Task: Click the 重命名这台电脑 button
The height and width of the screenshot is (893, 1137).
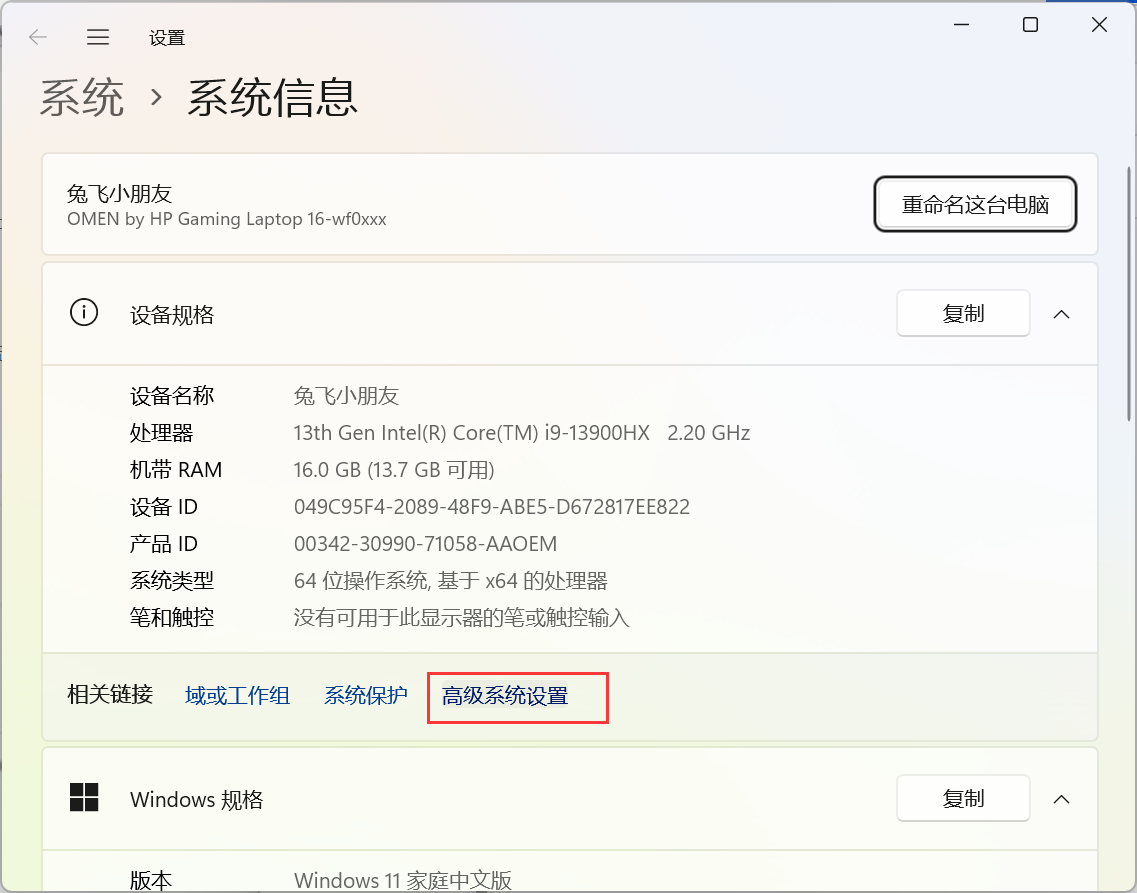Action: coord(975,204)
